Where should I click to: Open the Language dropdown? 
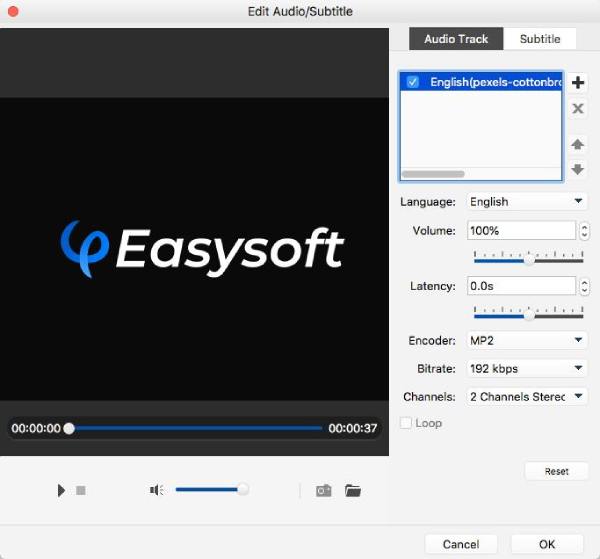526,202
